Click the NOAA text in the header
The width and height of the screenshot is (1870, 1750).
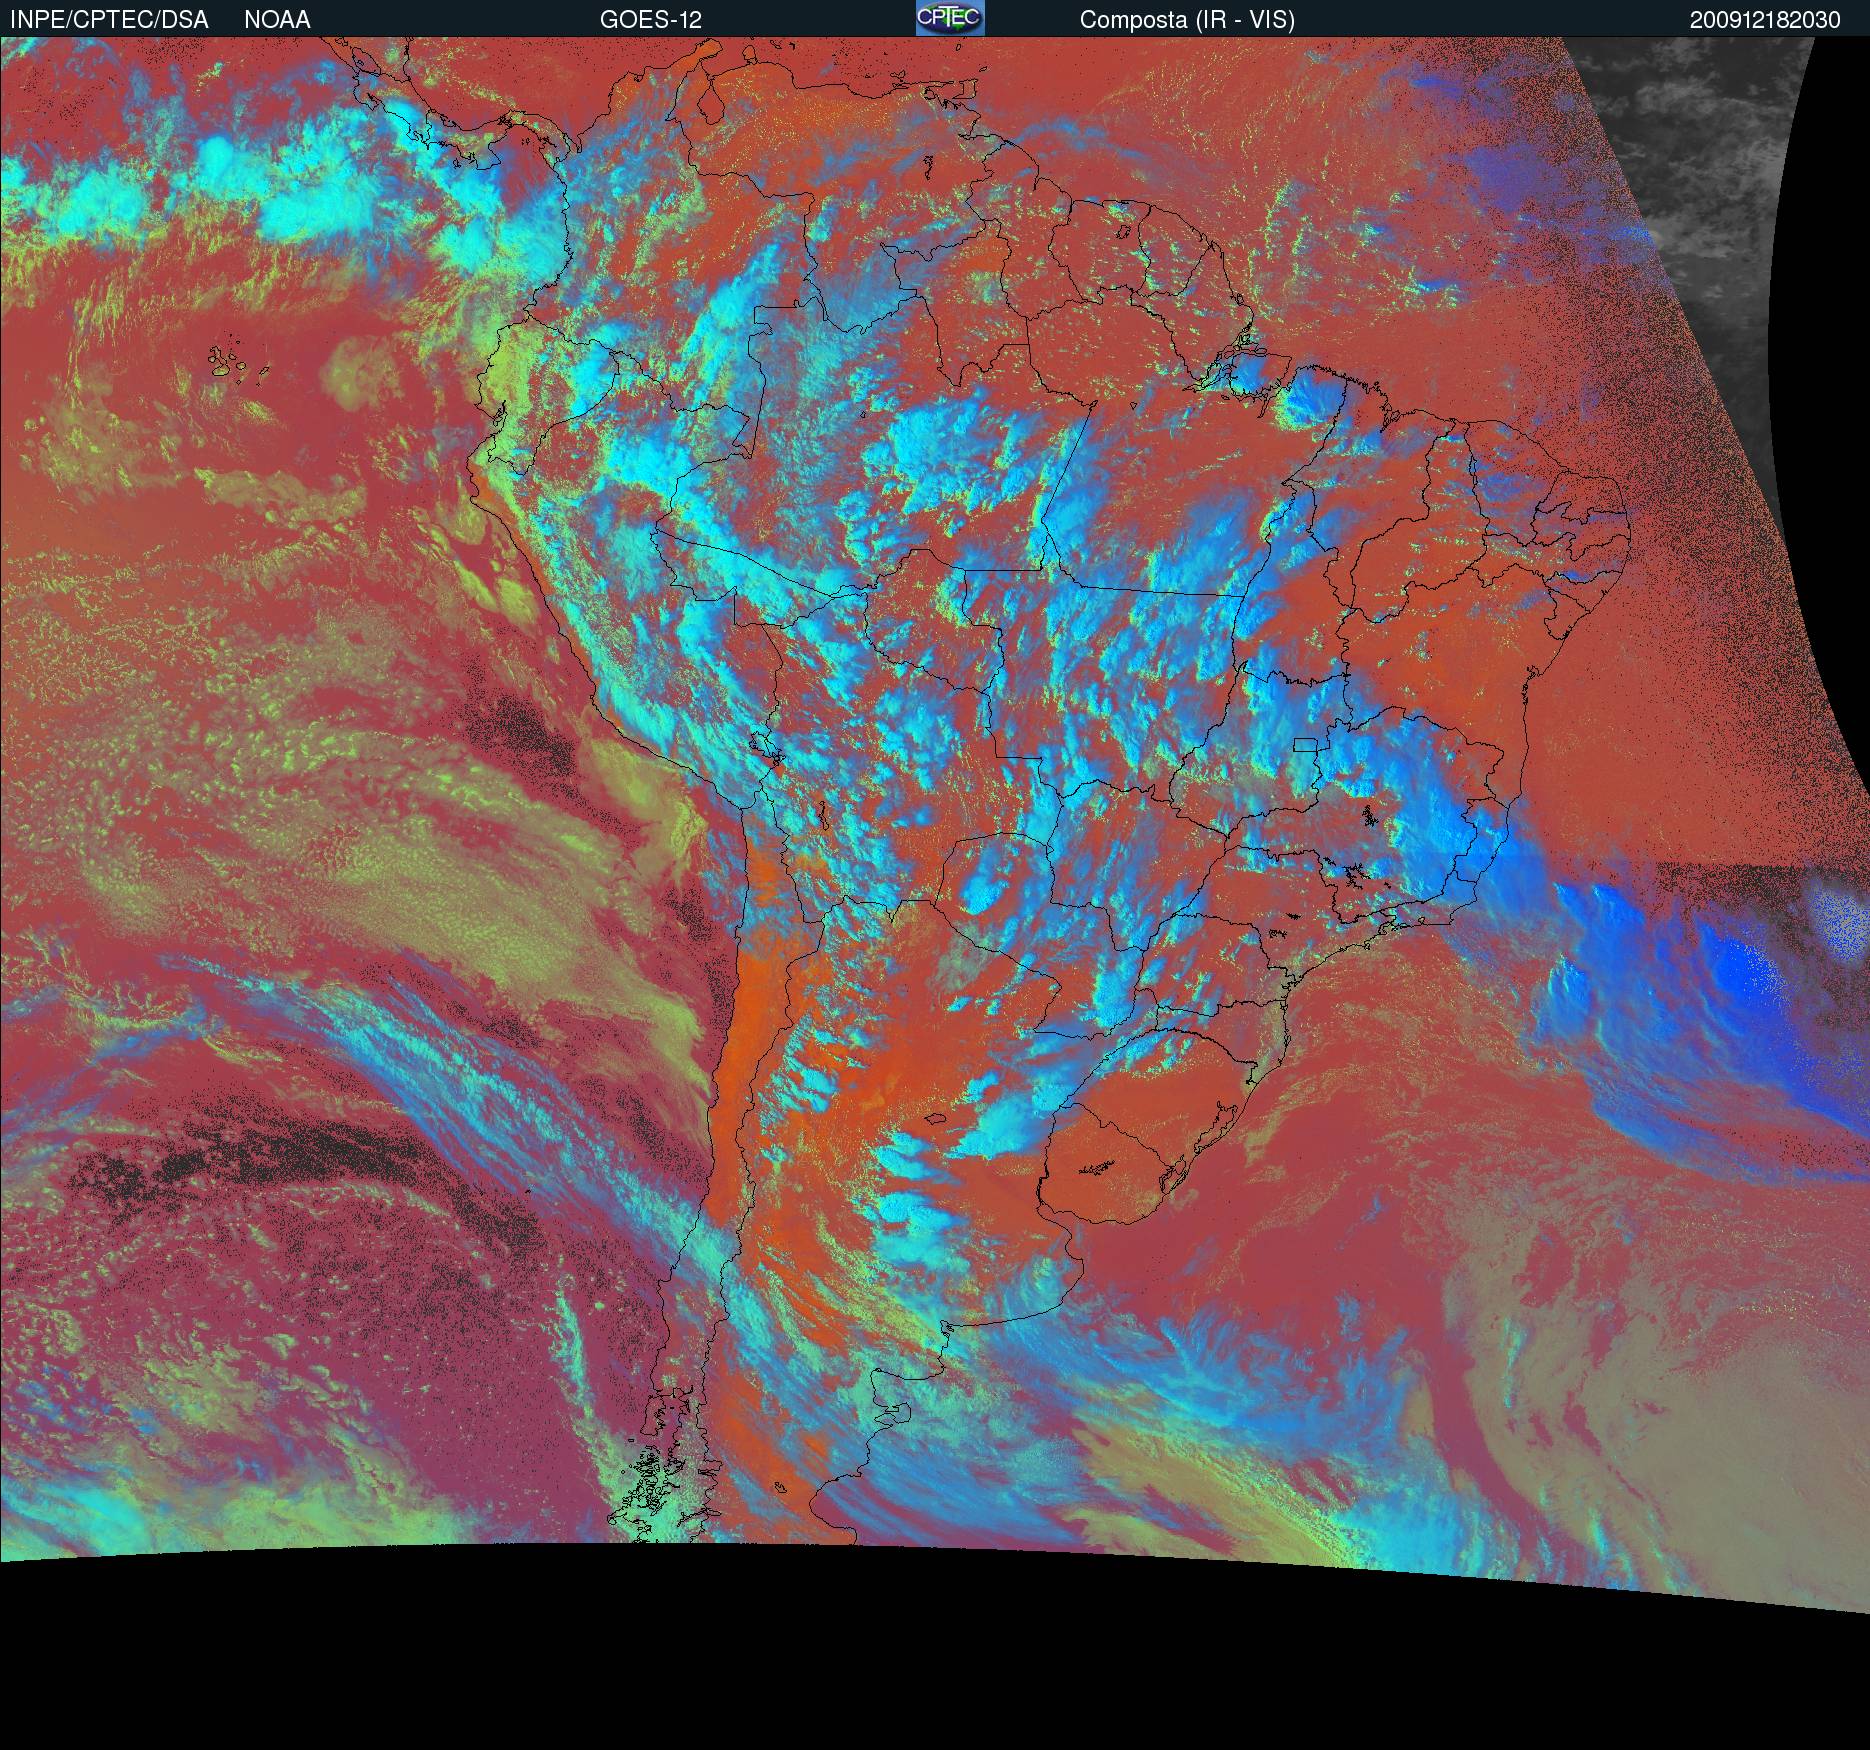point(277,20)
